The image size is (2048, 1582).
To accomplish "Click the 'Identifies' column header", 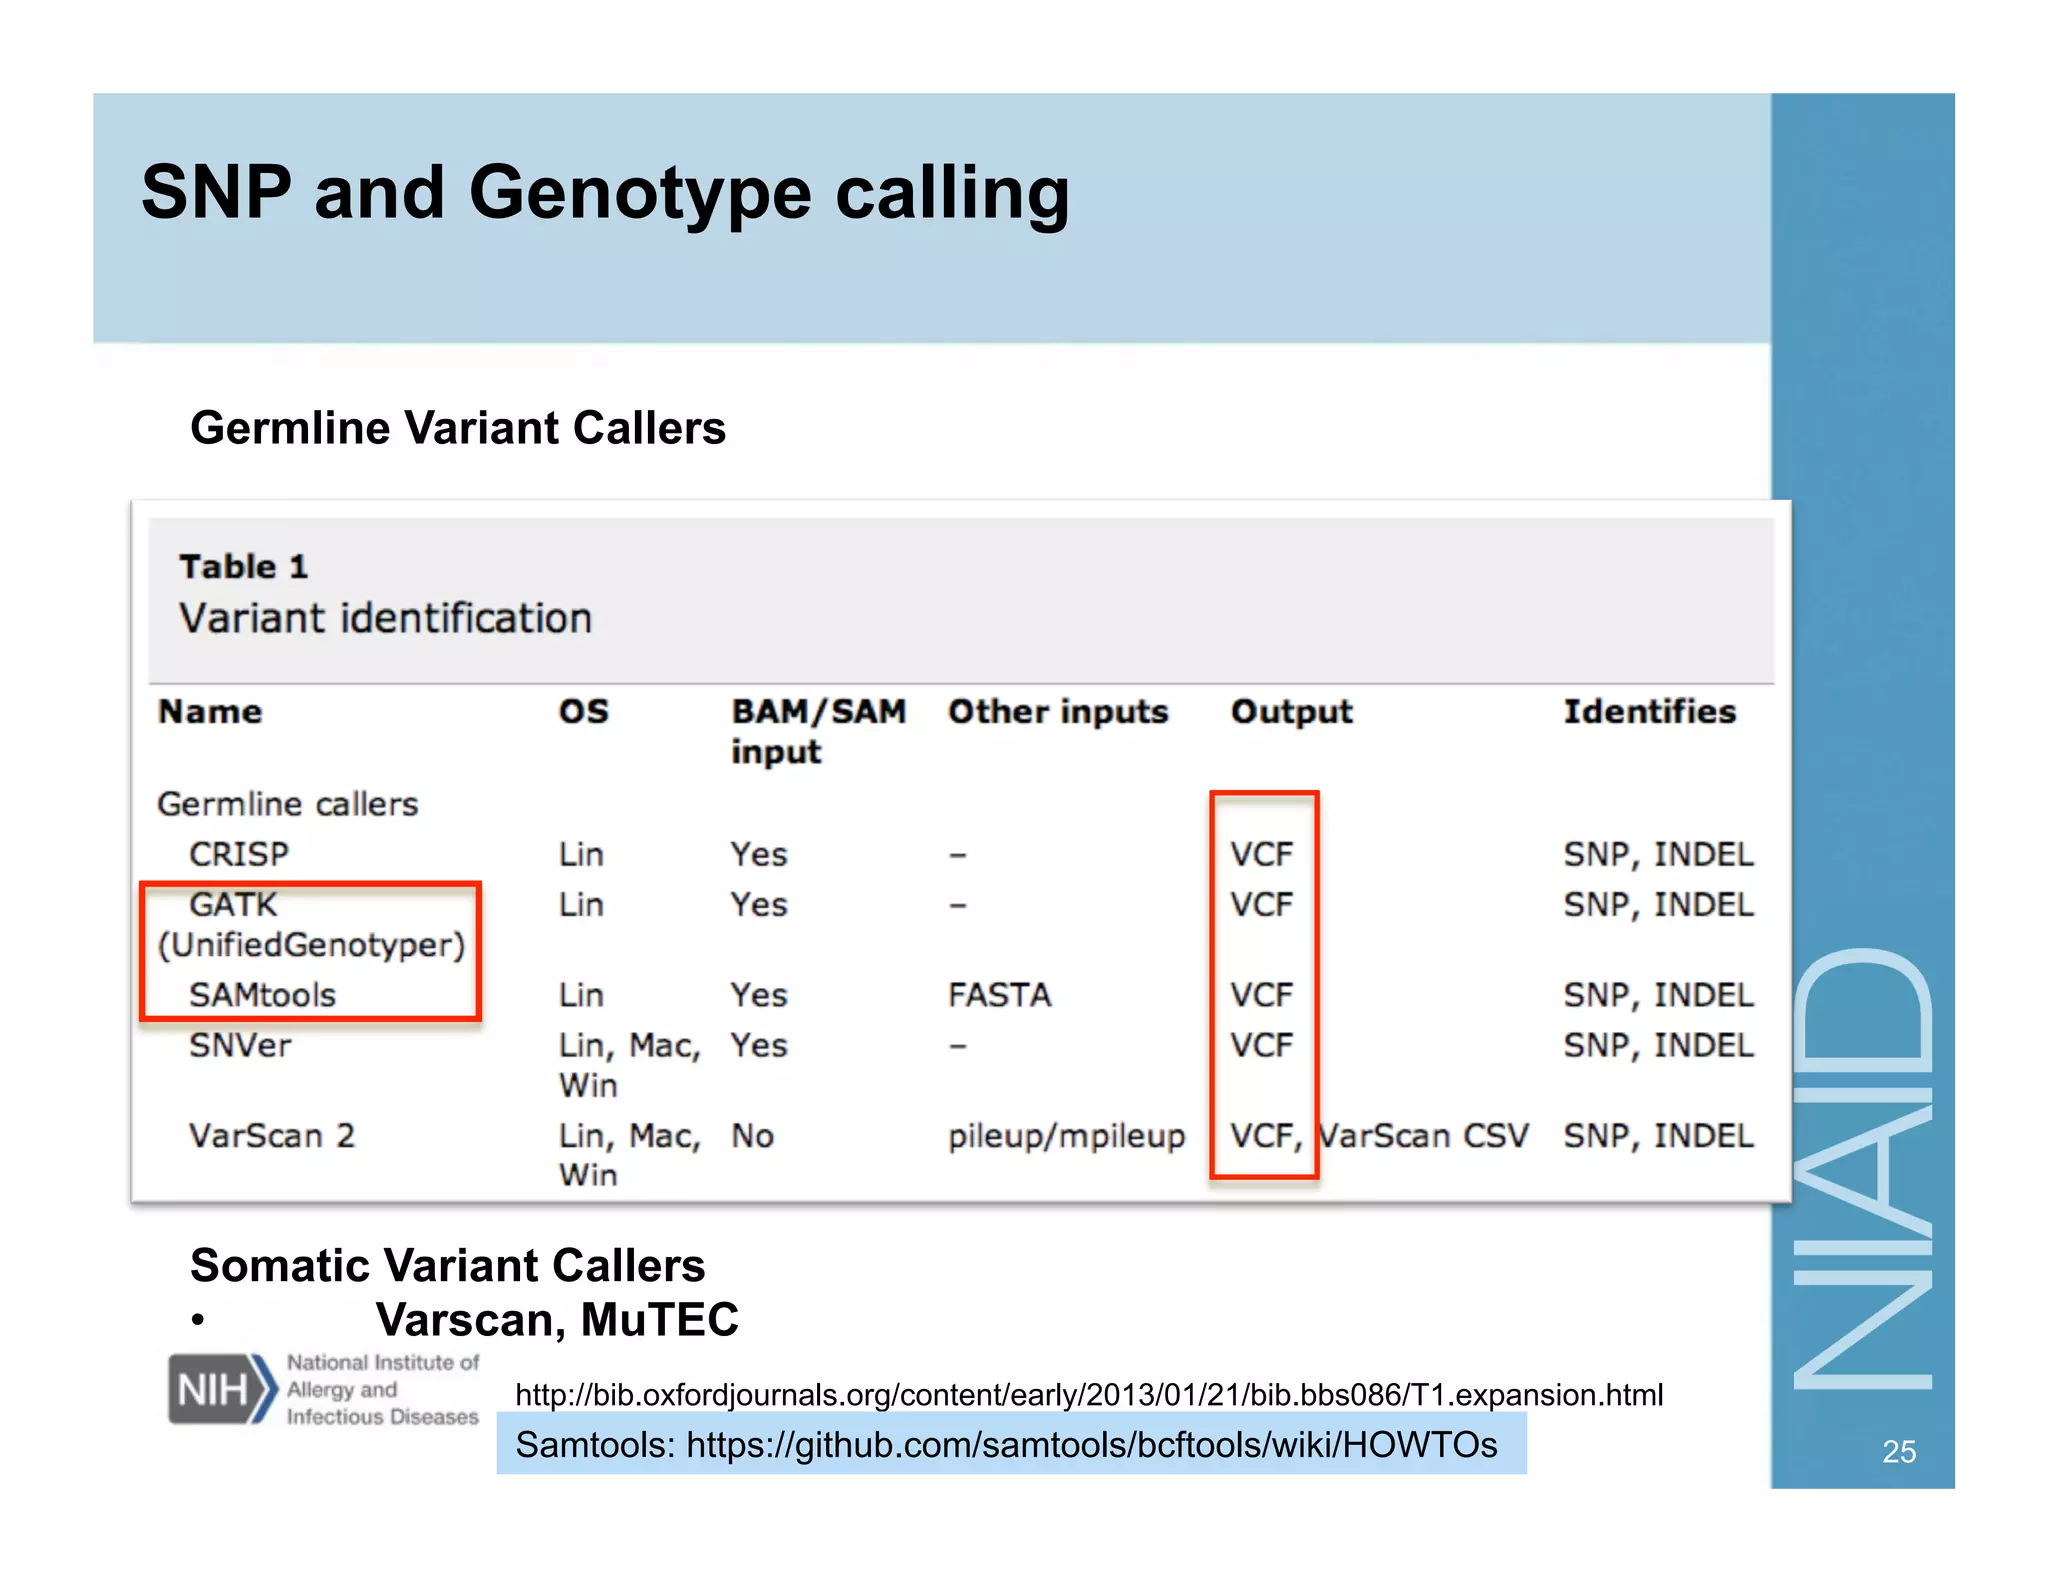I will point(1650,711).
